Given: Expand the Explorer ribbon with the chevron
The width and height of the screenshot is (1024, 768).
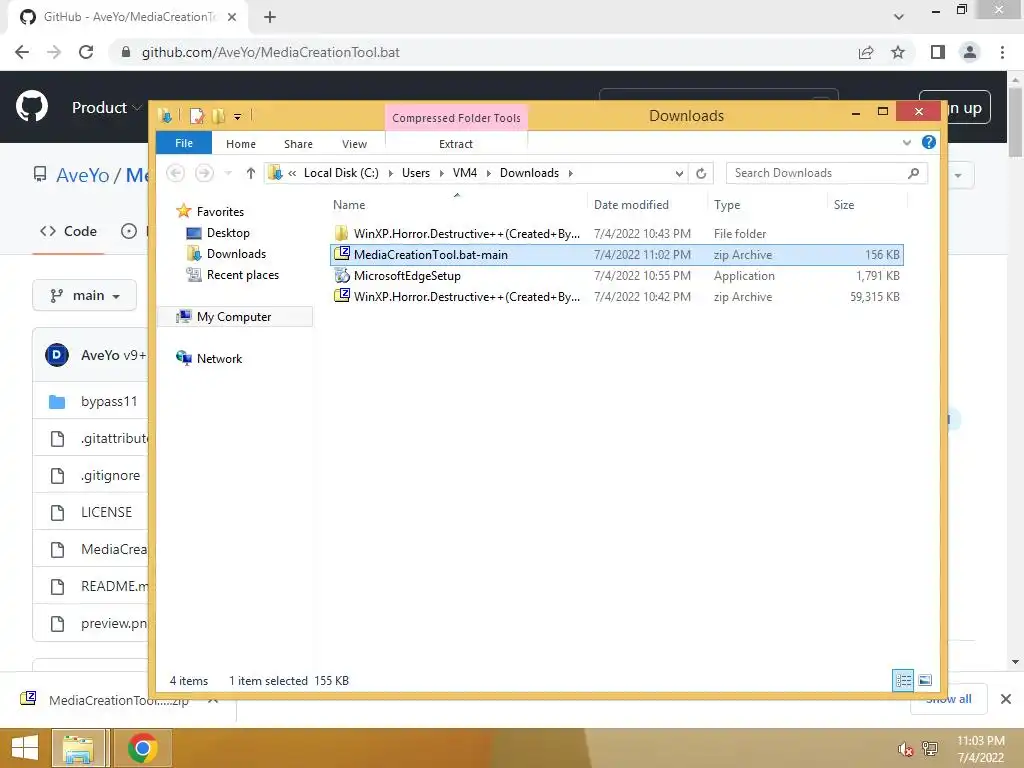Looking at the screenshot, I should 906,142.
